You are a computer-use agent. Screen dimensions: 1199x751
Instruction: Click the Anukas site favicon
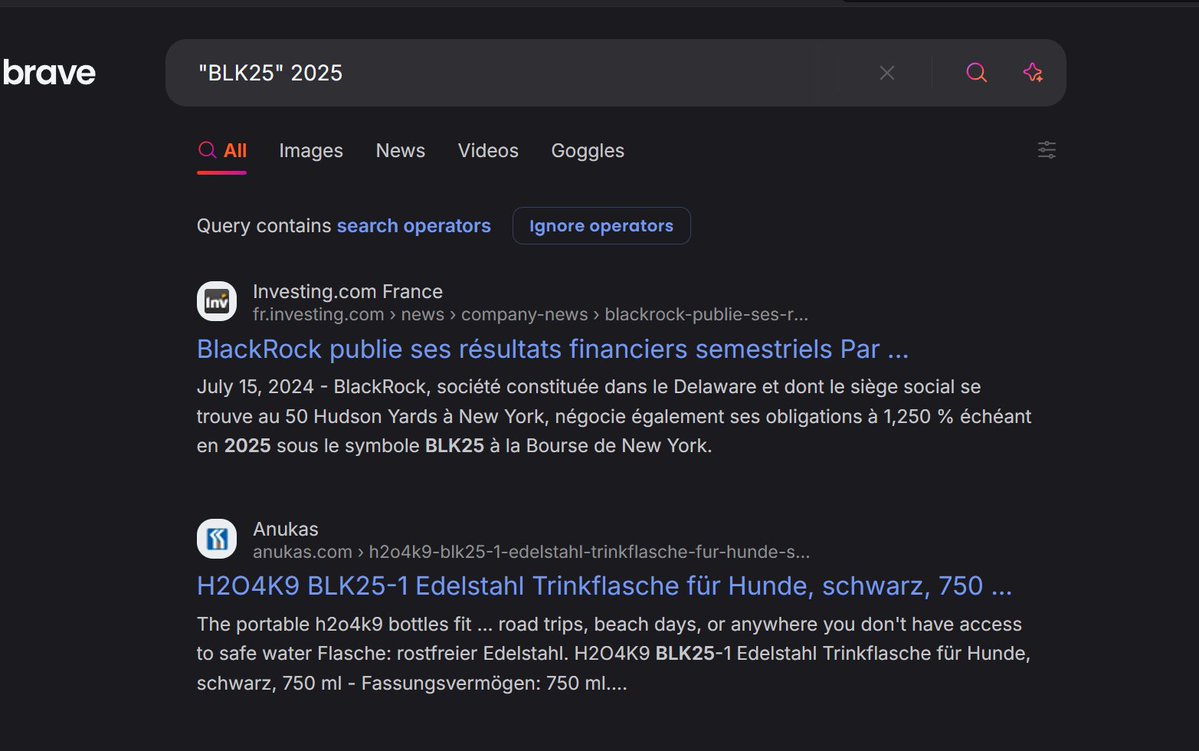tap(217, 539)
